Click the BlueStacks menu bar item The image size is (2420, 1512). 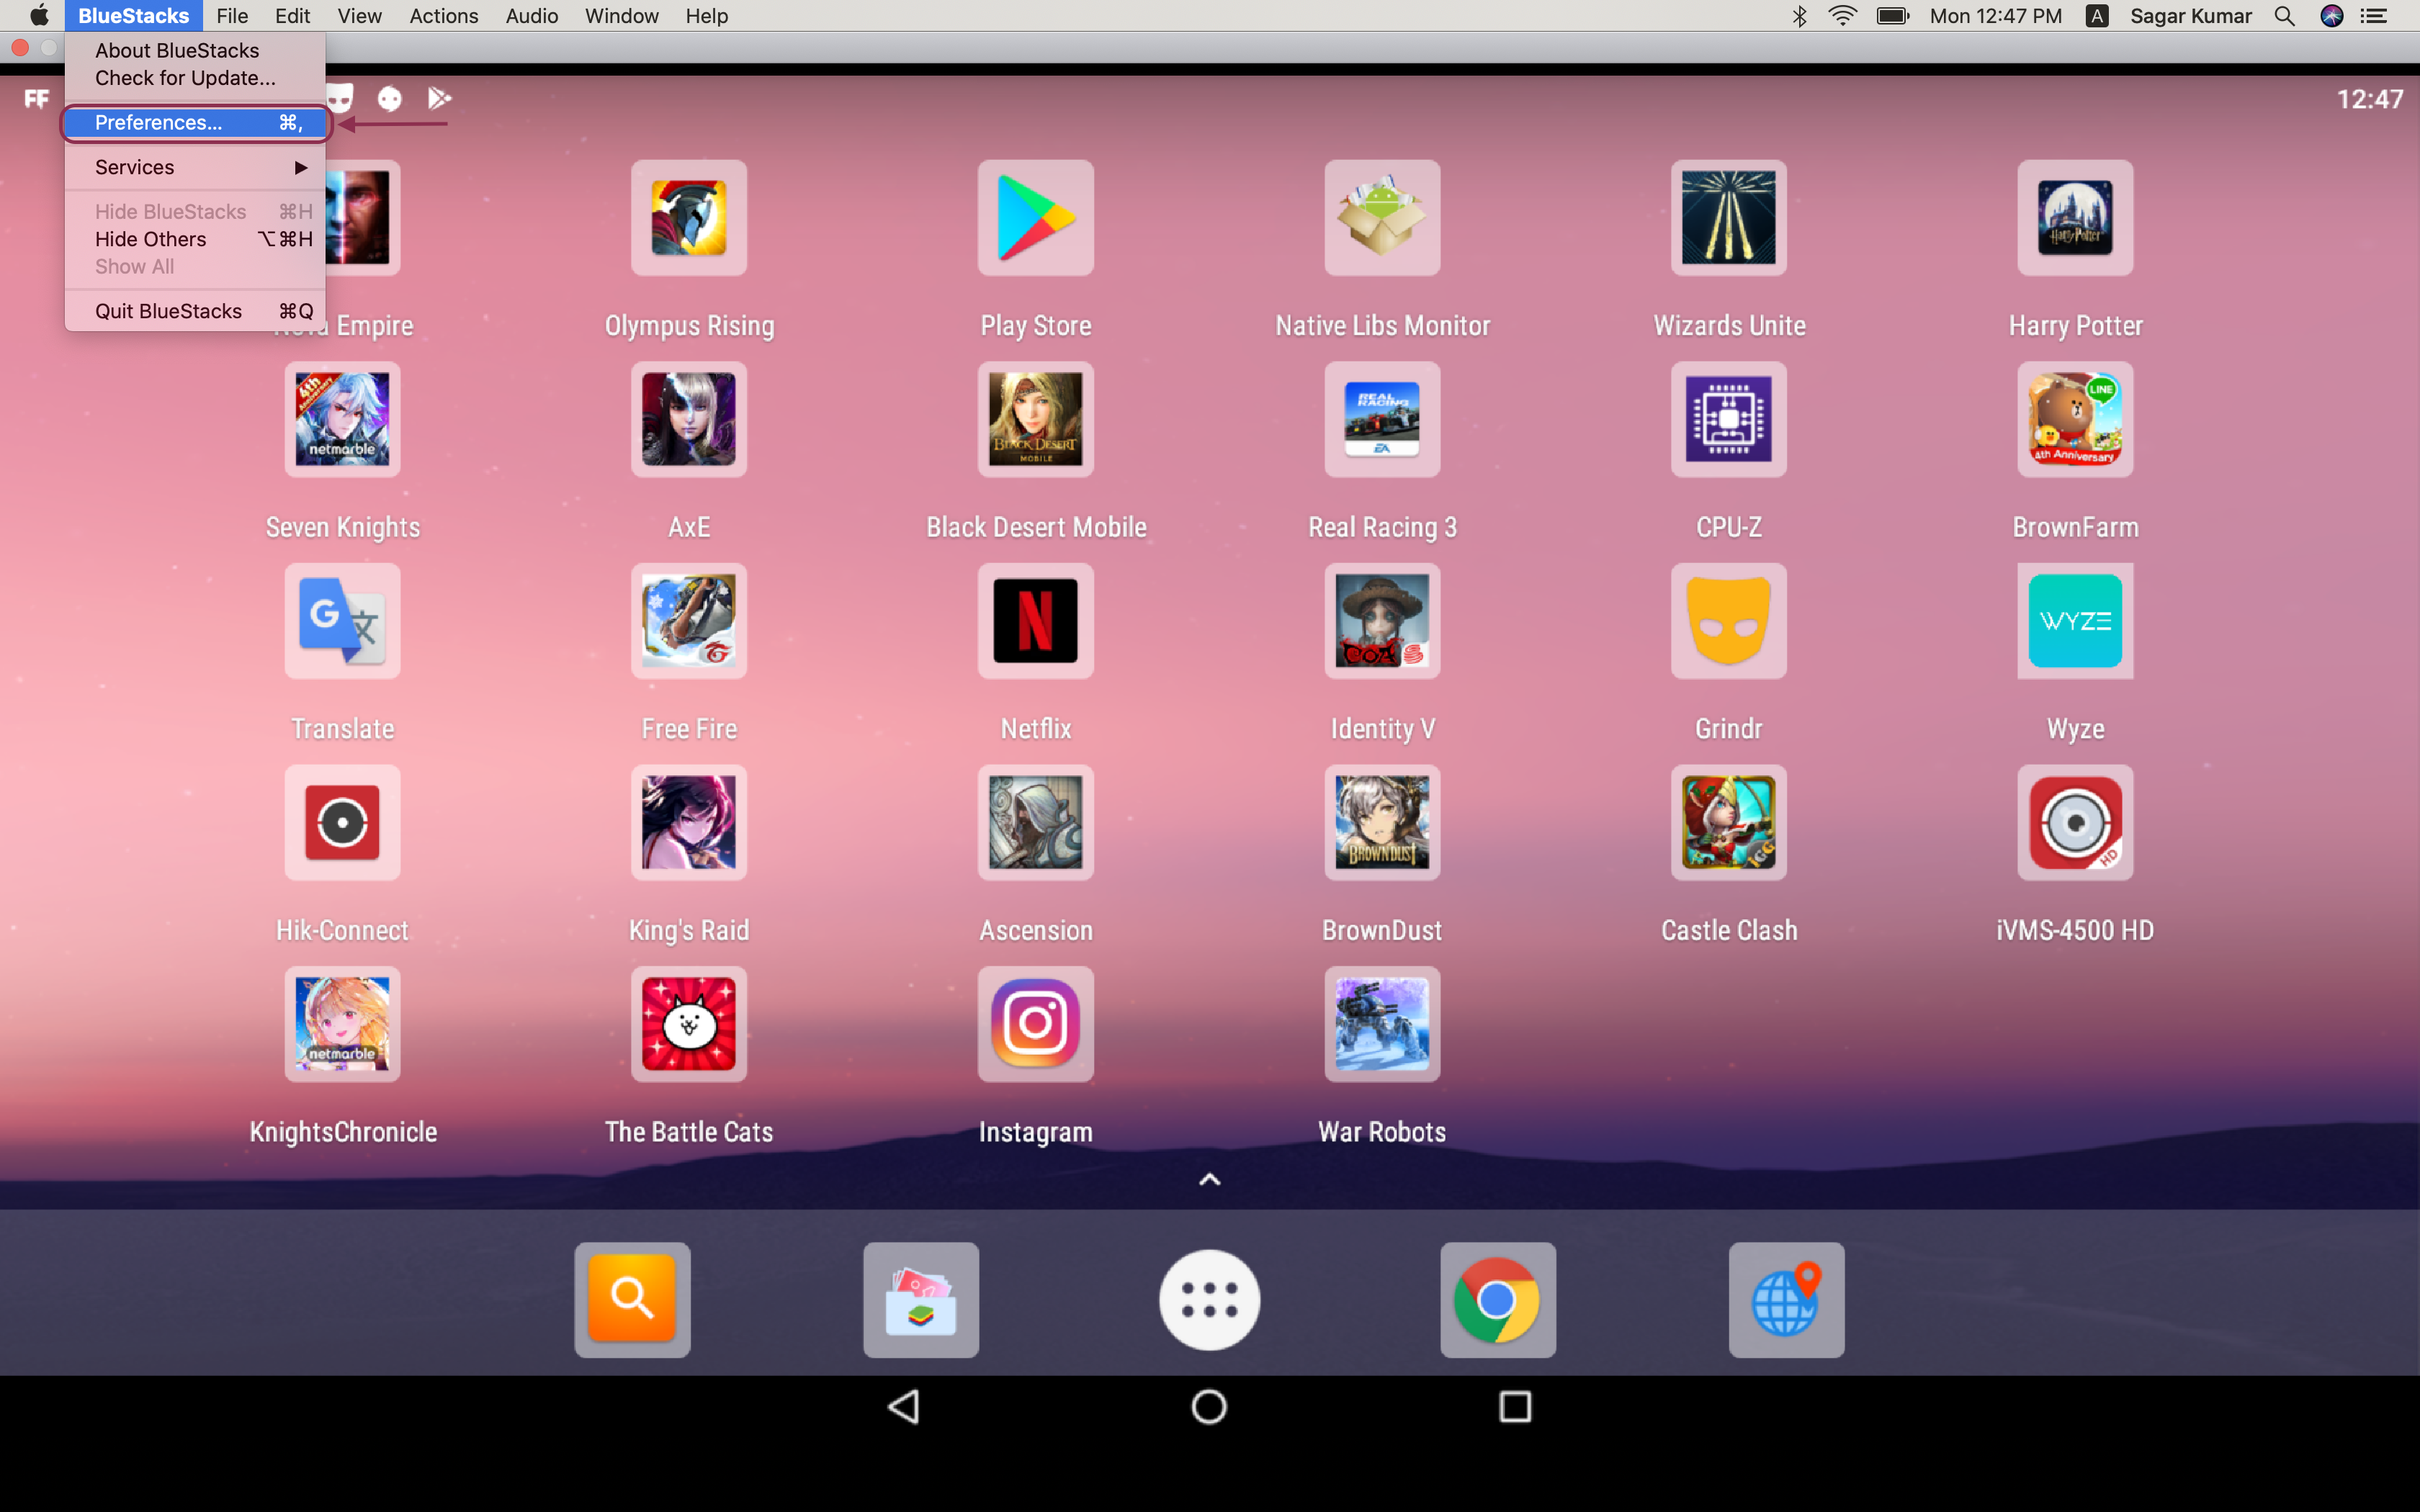point(133,16)
